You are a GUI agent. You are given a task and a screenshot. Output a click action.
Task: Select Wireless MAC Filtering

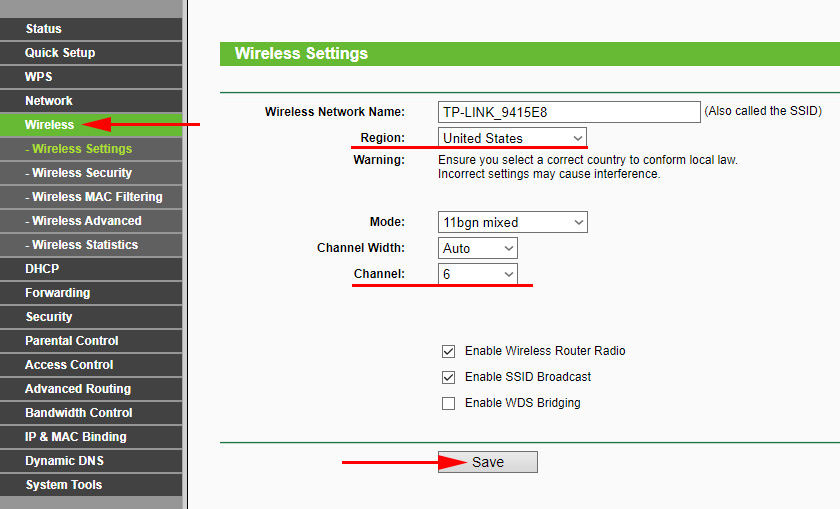(96, 197)
